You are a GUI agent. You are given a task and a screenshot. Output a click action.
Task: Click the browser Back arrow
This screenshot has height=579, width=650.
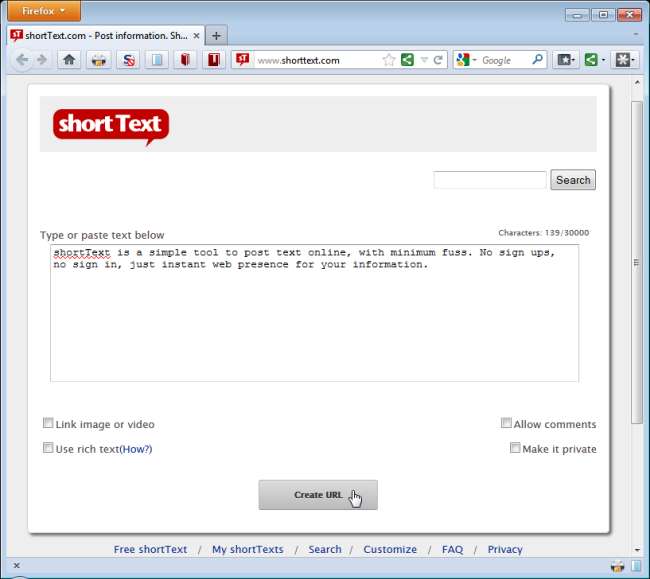coord(23,60)
